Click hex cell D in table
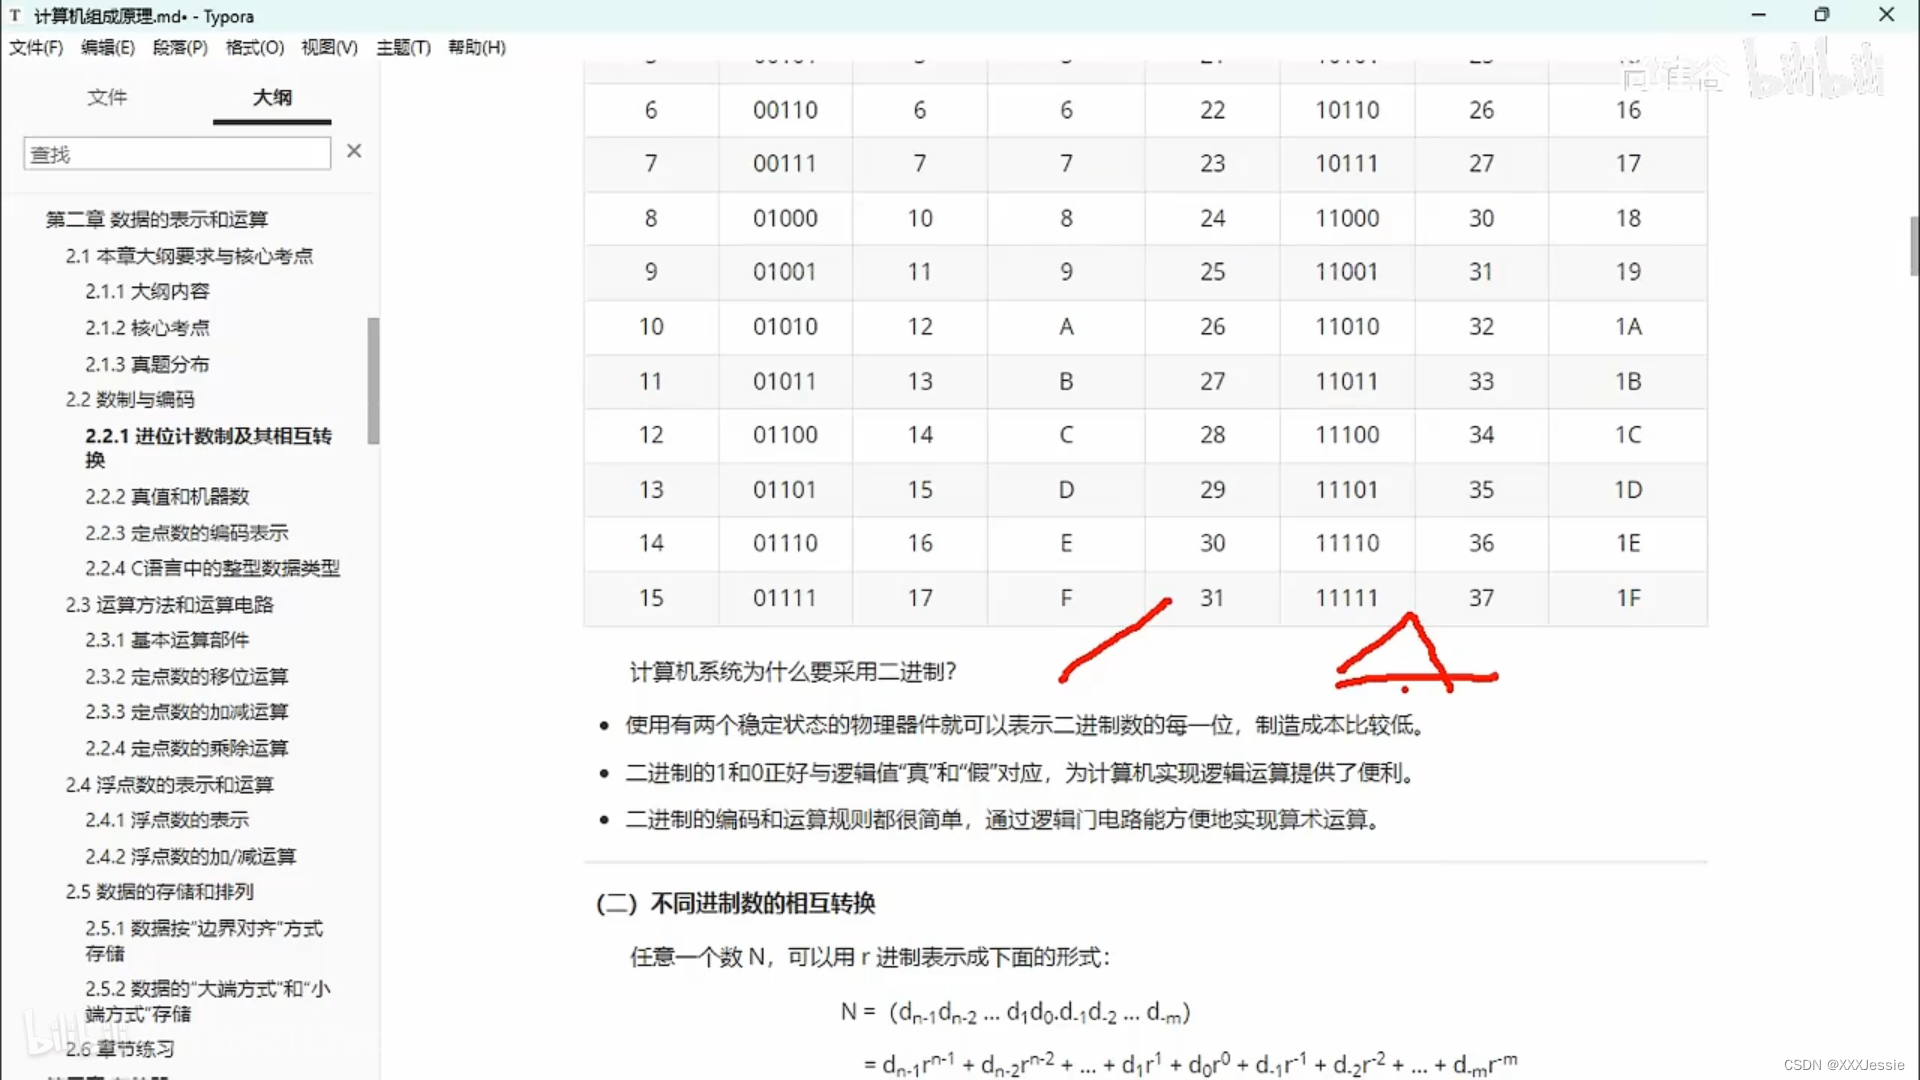1920x1080 pixels. (x=1066, y=490)
